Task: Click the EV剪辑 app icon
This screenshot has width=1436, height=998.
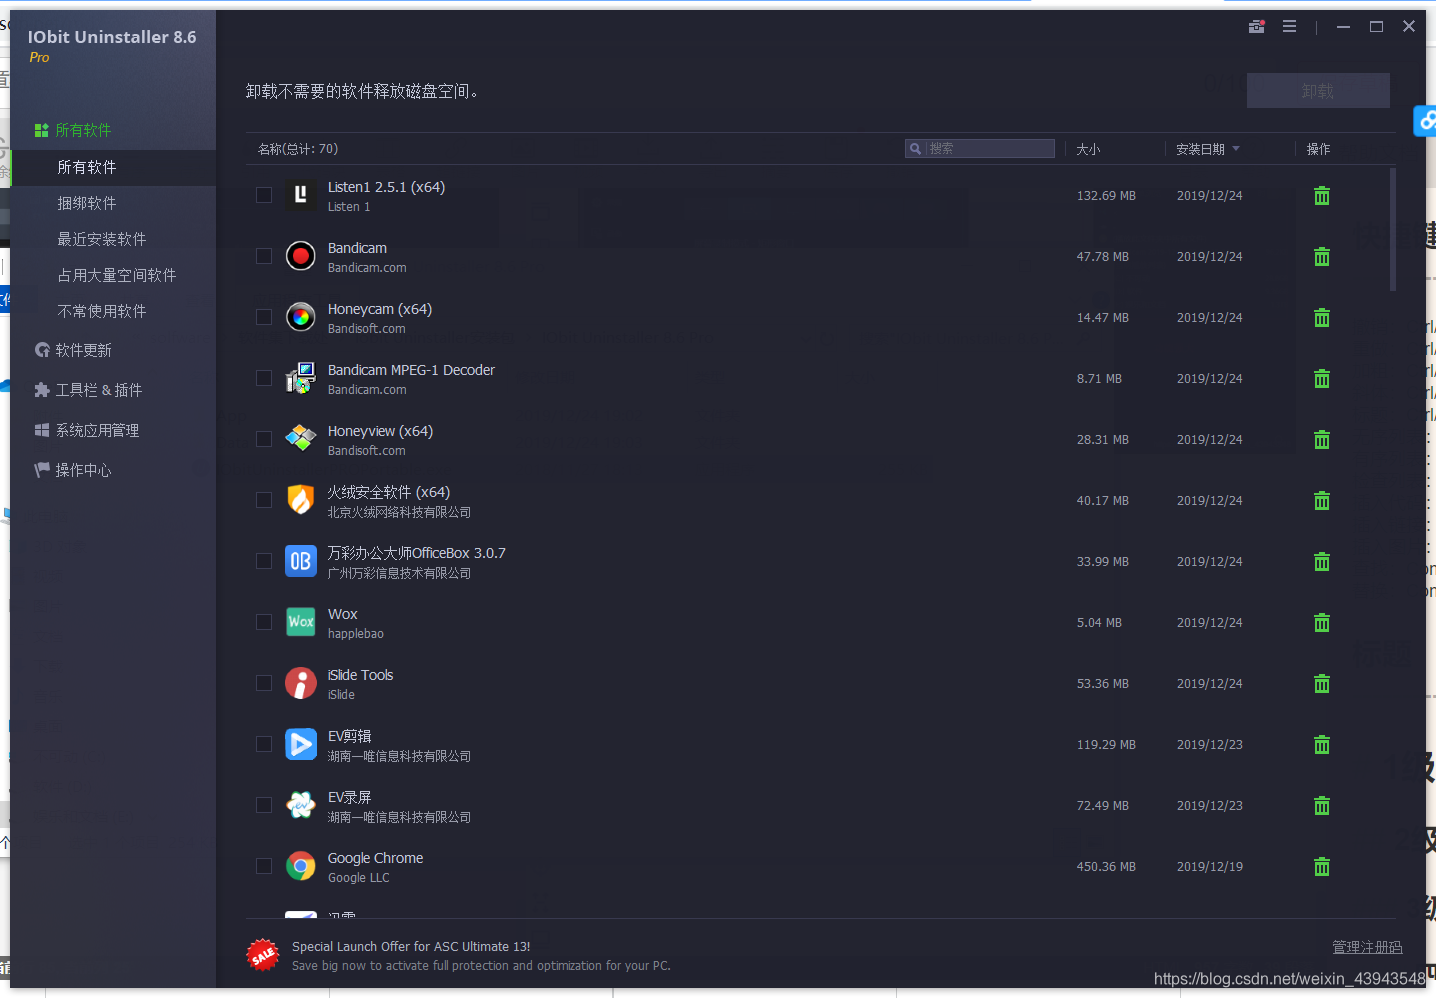Action: click(x=300, y=744)
